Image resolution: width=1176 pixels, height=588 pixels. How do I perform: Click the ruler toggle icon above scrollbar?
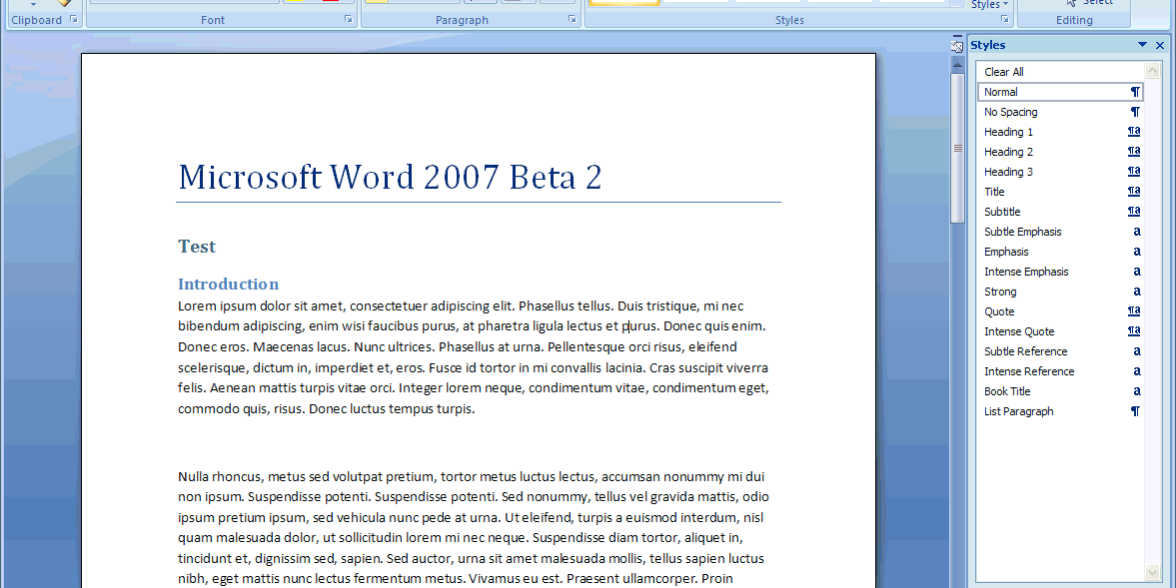click(x=957, y=44)
